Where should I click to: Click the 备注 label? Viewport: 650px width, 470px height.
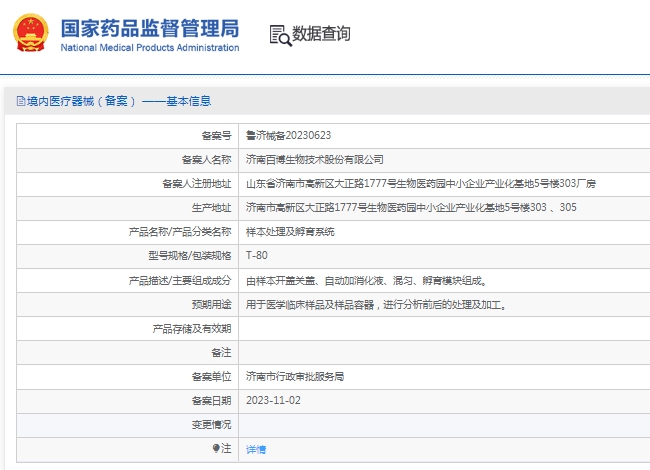(x=221, y=353)
